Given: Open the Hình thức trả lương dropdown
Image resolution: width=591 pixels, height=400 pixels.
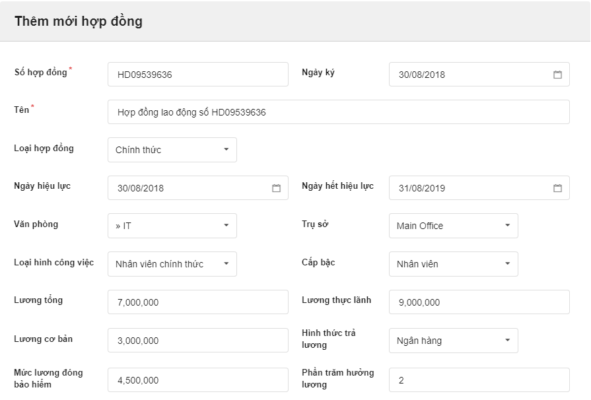Looking at the screenshot, I should [453, 340].
